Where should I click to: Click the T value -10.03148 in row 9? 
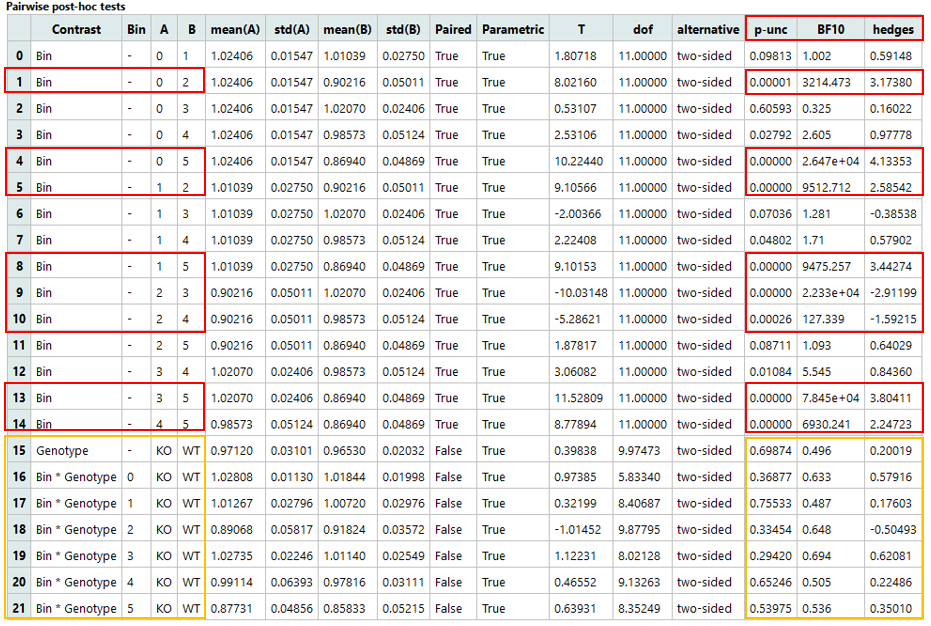point(581,292)
